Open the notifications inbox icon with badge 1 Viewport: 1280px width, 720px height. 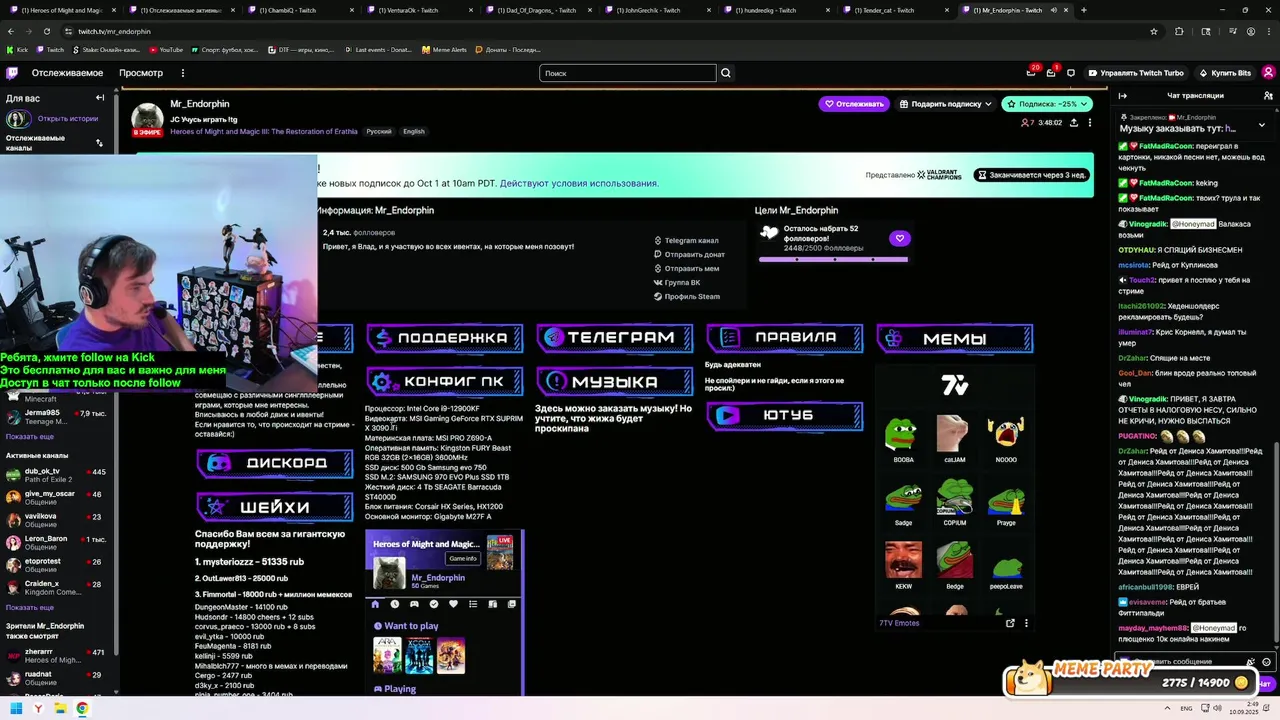1051,73
